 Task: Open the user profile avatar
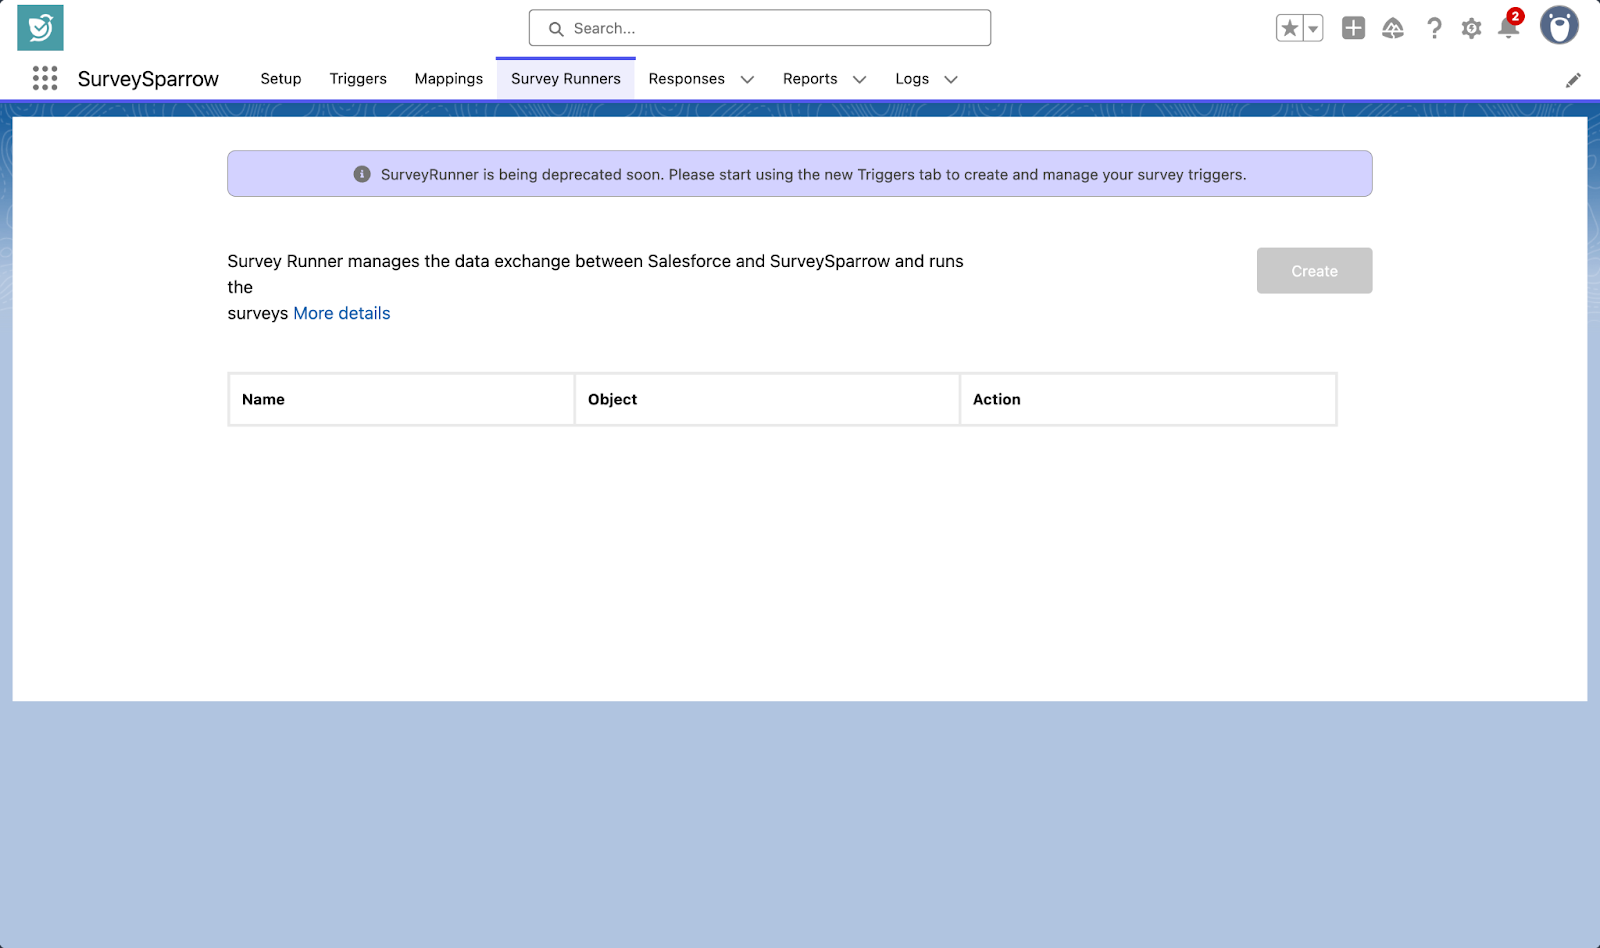tap(1558, 27)
